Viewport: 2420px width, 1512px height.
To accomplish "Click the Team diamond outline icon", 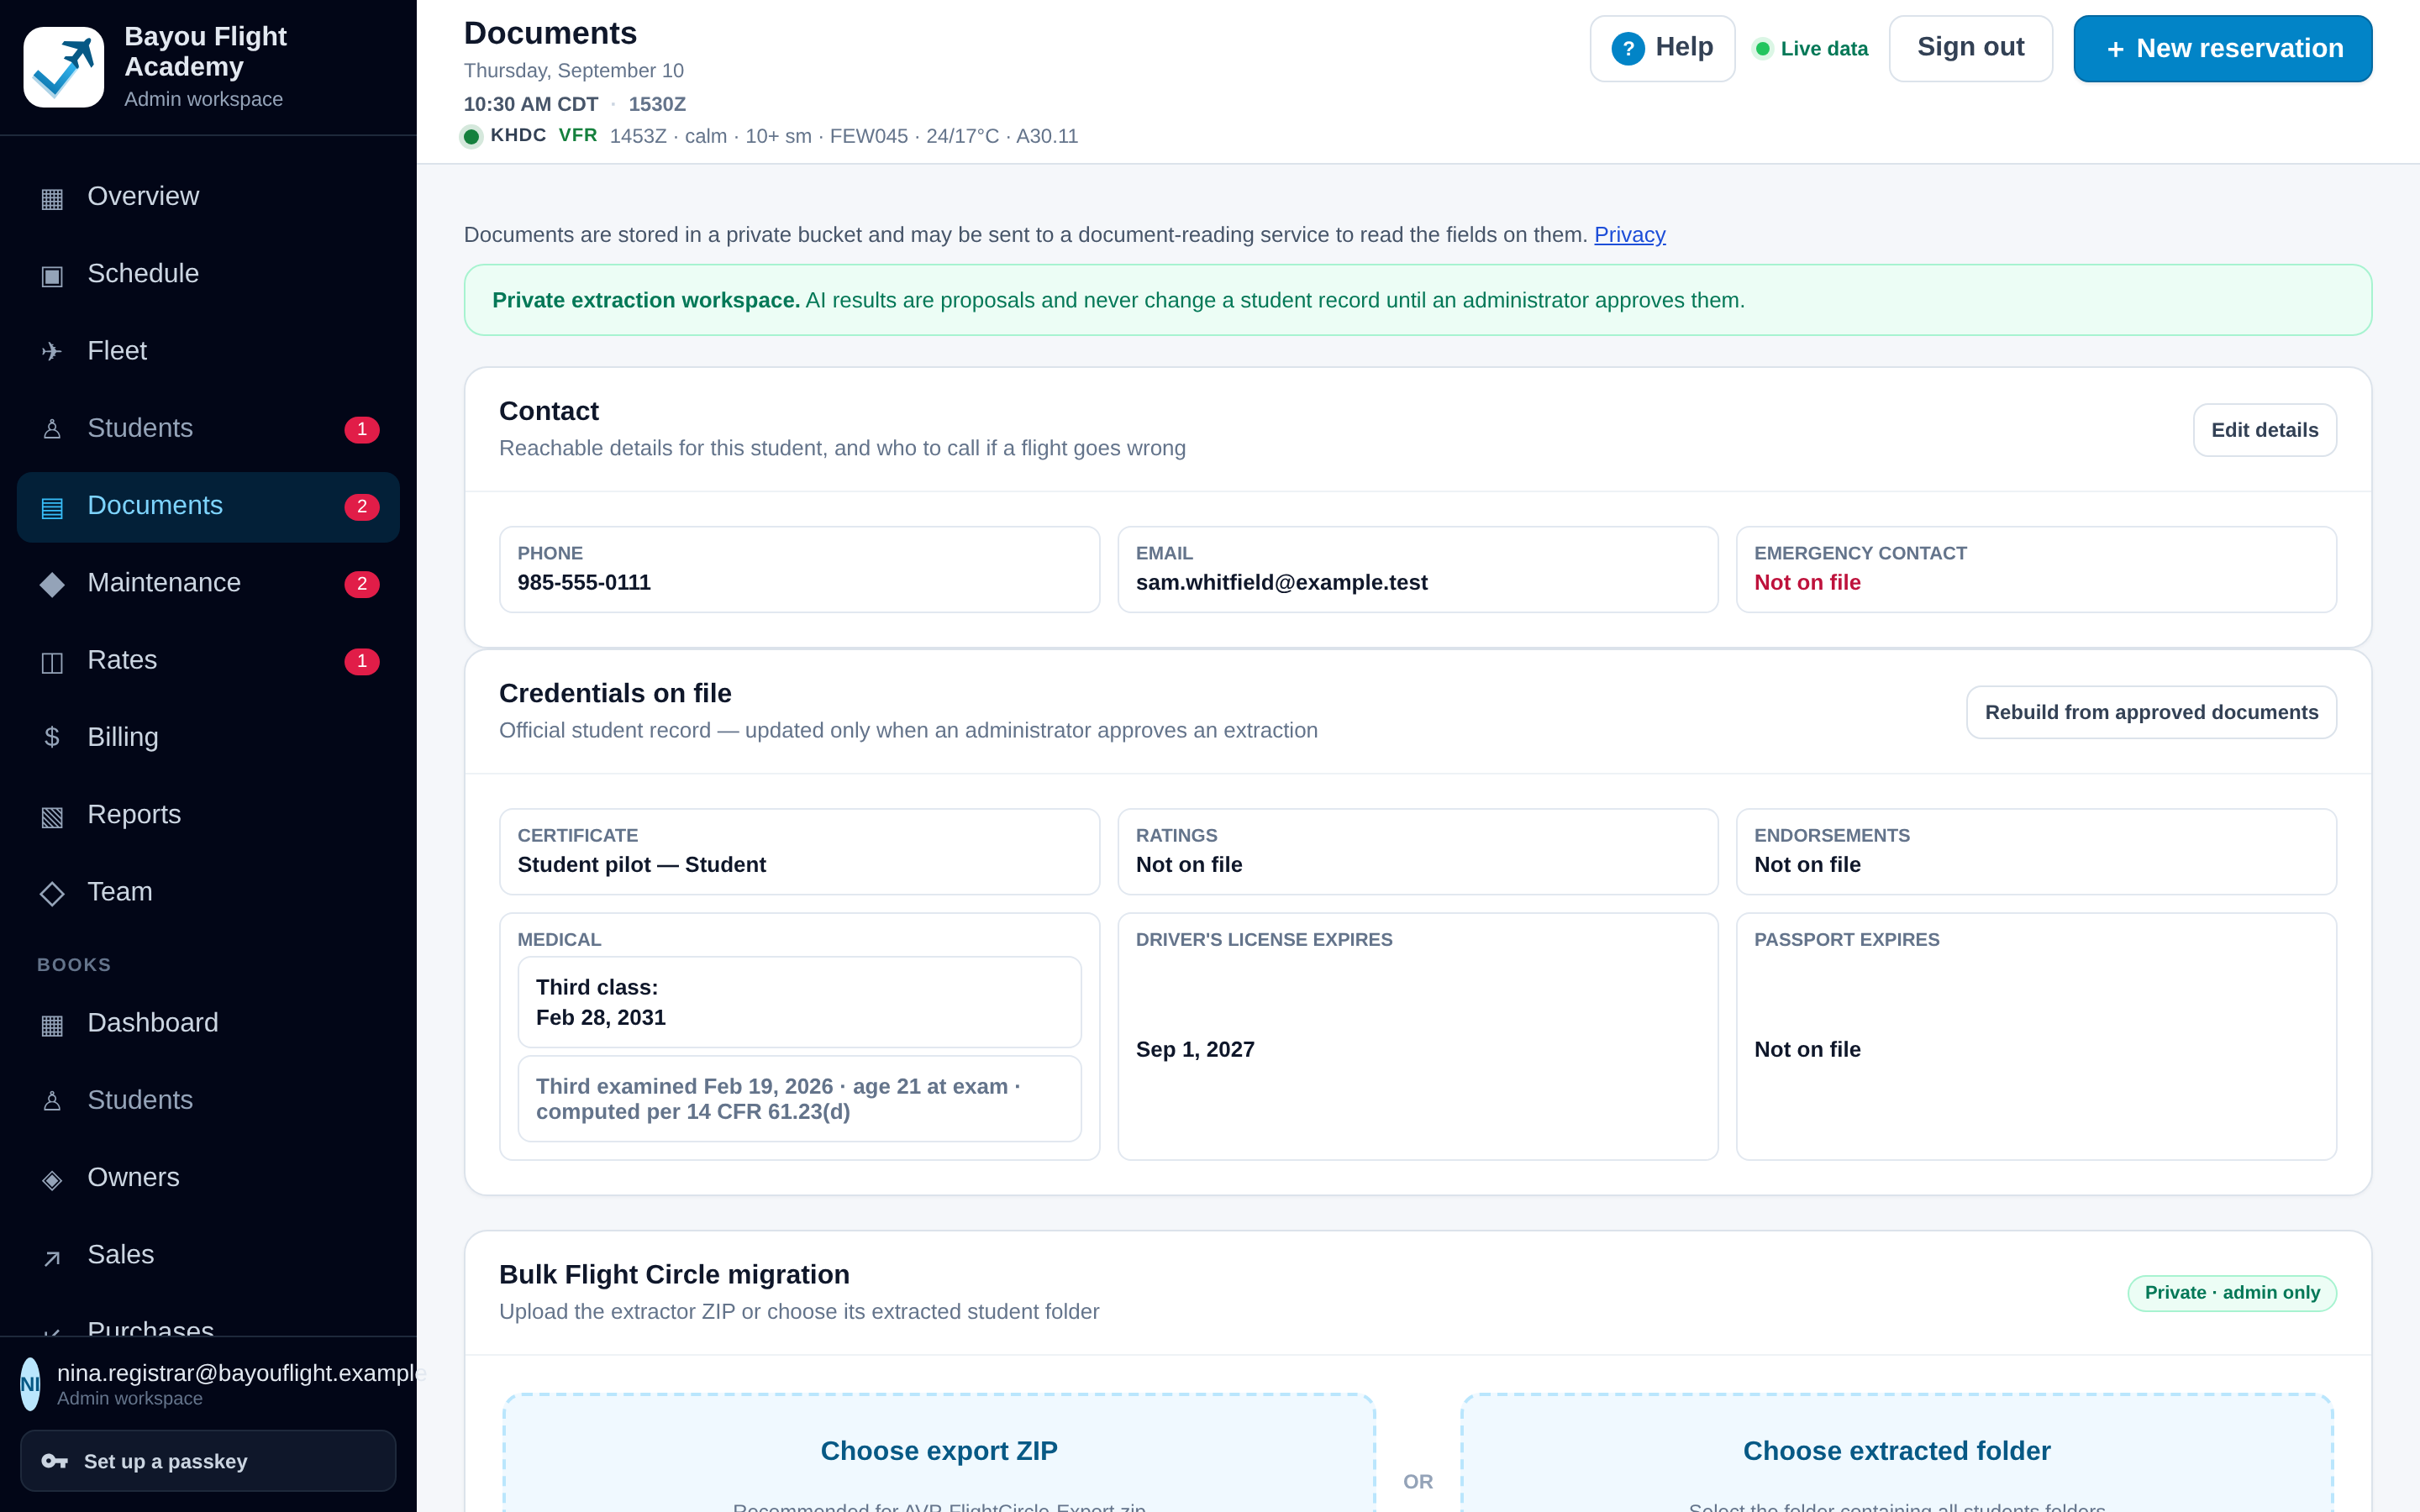I will point(52,893).
